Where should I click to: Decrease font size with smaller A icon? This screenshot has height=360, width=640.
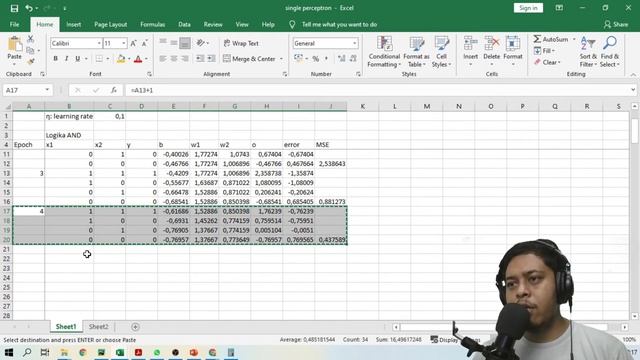click(x=145, y=43)
